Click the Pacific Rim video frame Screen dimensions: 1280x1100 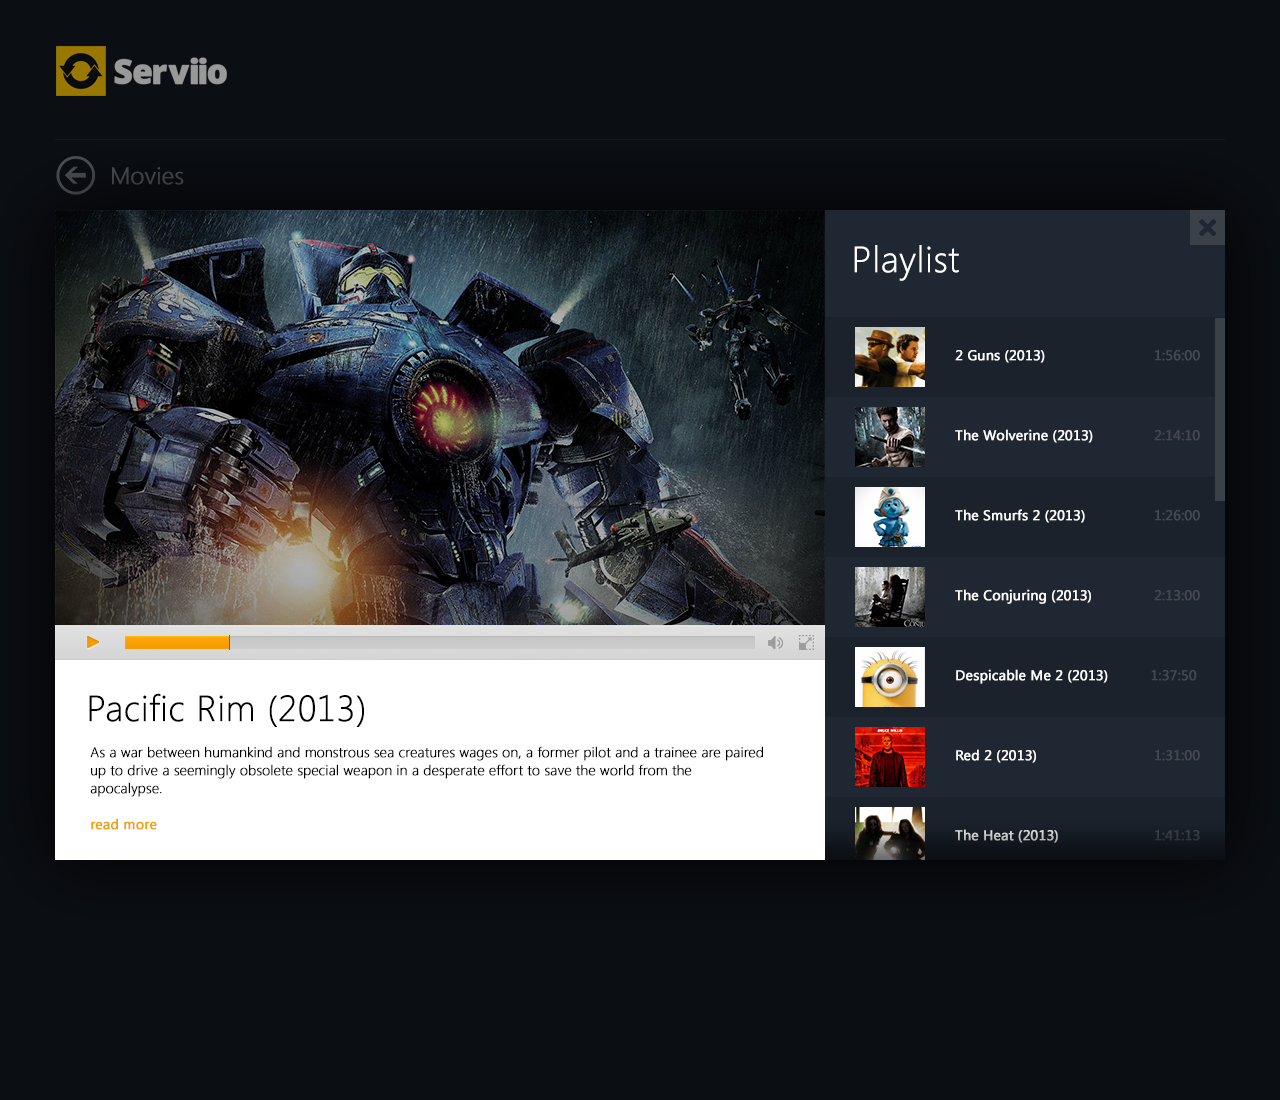tap(440, 418)
